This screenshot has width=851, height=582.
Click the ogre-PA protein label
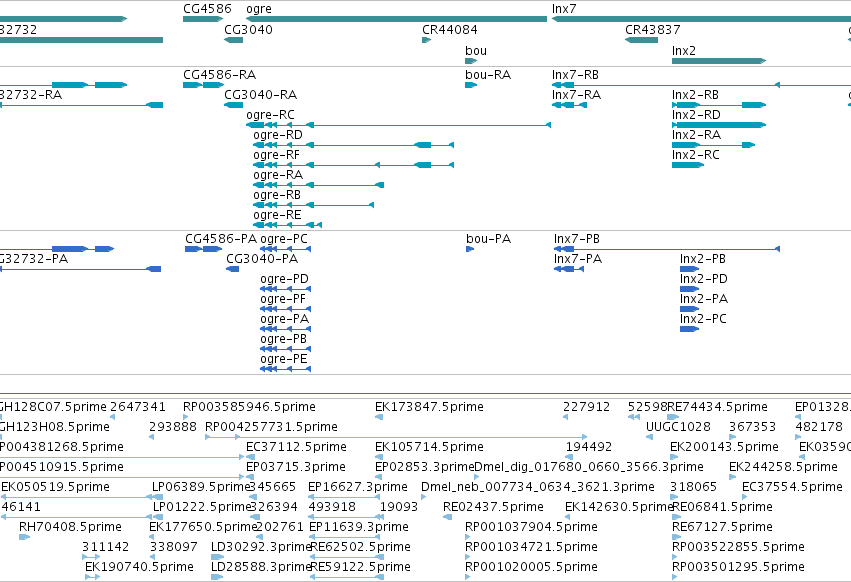284,319
